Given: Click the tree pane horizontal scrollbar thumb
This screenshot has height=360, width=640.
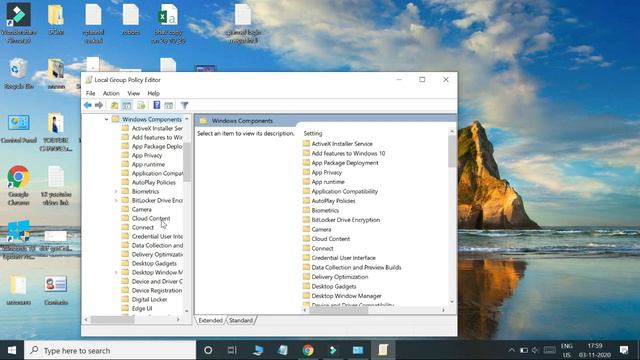Looking at the screenshot, I should (112, 320).
